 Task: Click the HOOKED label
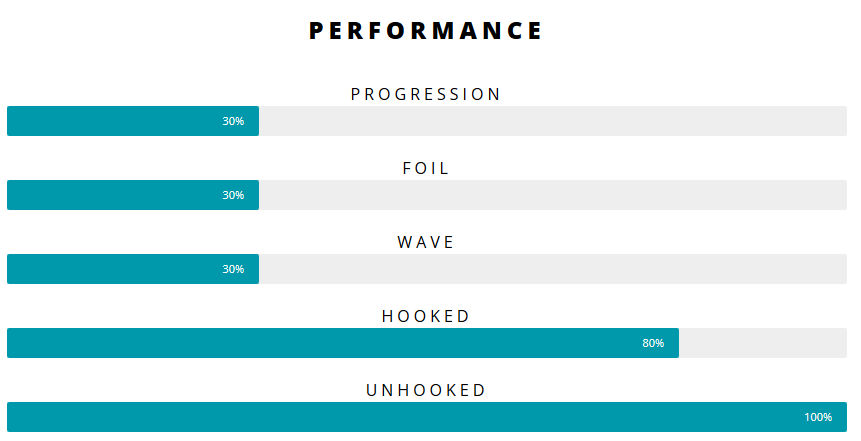click(426, 316)
